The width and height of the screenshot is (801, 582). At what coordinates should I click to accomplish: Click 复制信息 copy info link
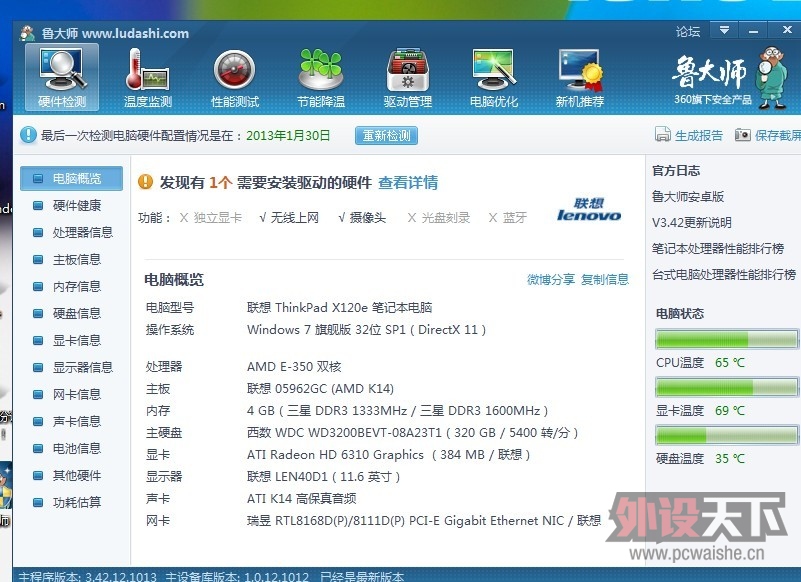[x=605, y=280]
